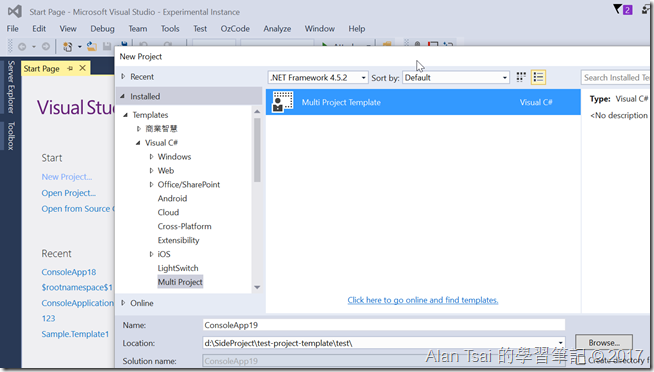Viewport: 654px width, 372px height.
Task: Click the project Name input field
Action: (x=384, y=325)
